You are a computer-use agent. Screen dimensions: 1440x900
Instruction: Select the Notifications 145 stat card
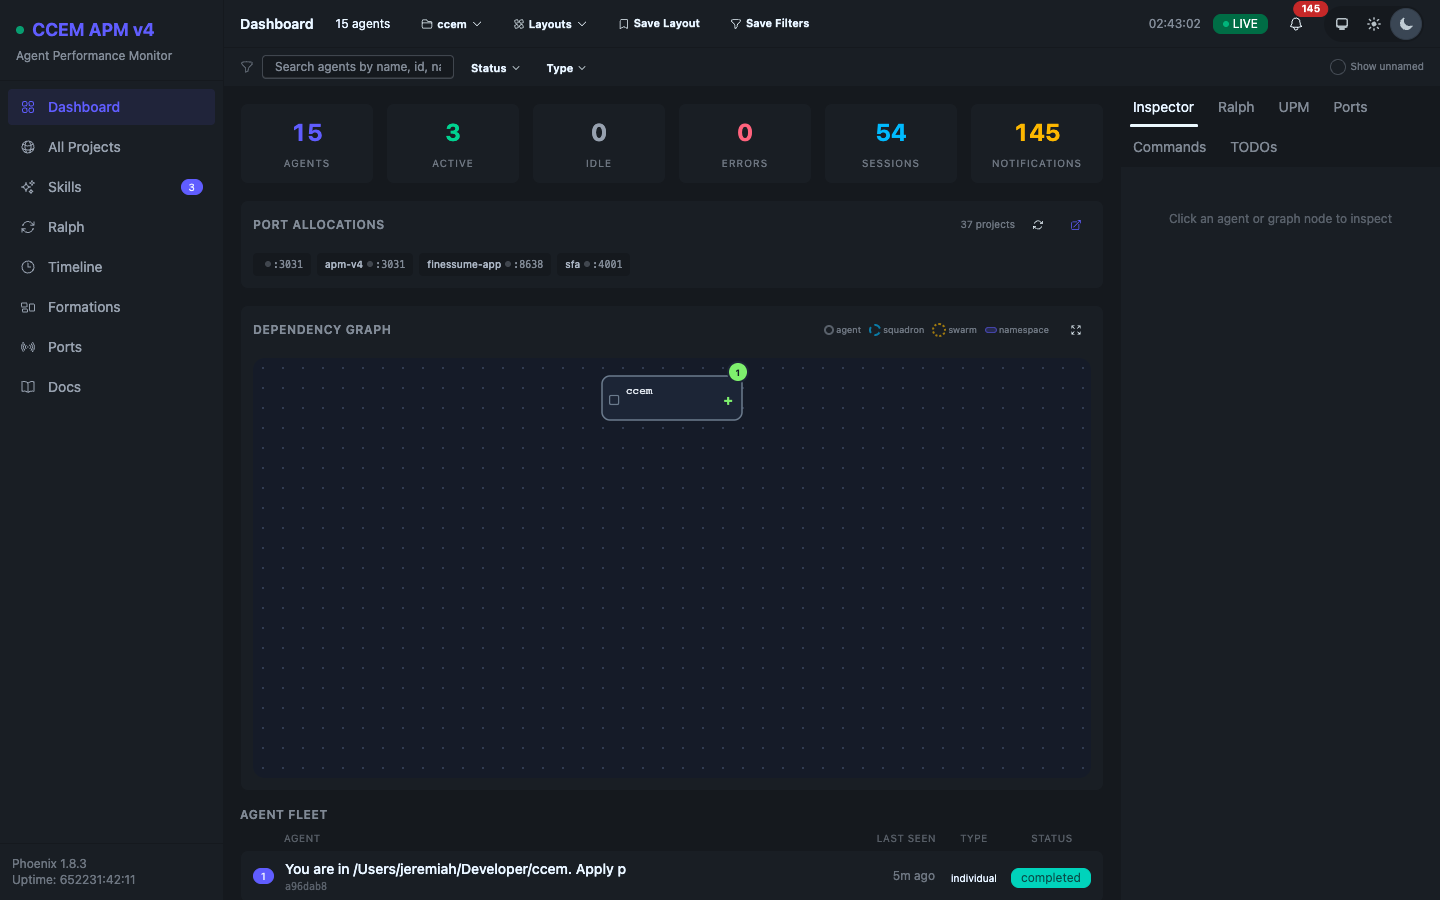1037,143
